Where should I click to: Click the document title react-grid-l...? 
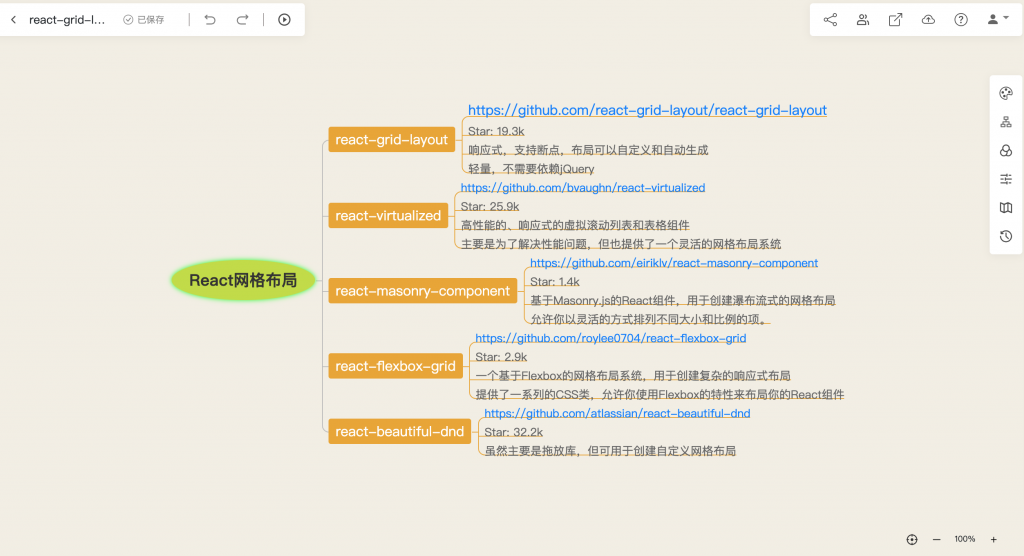[x=67, y=20]
